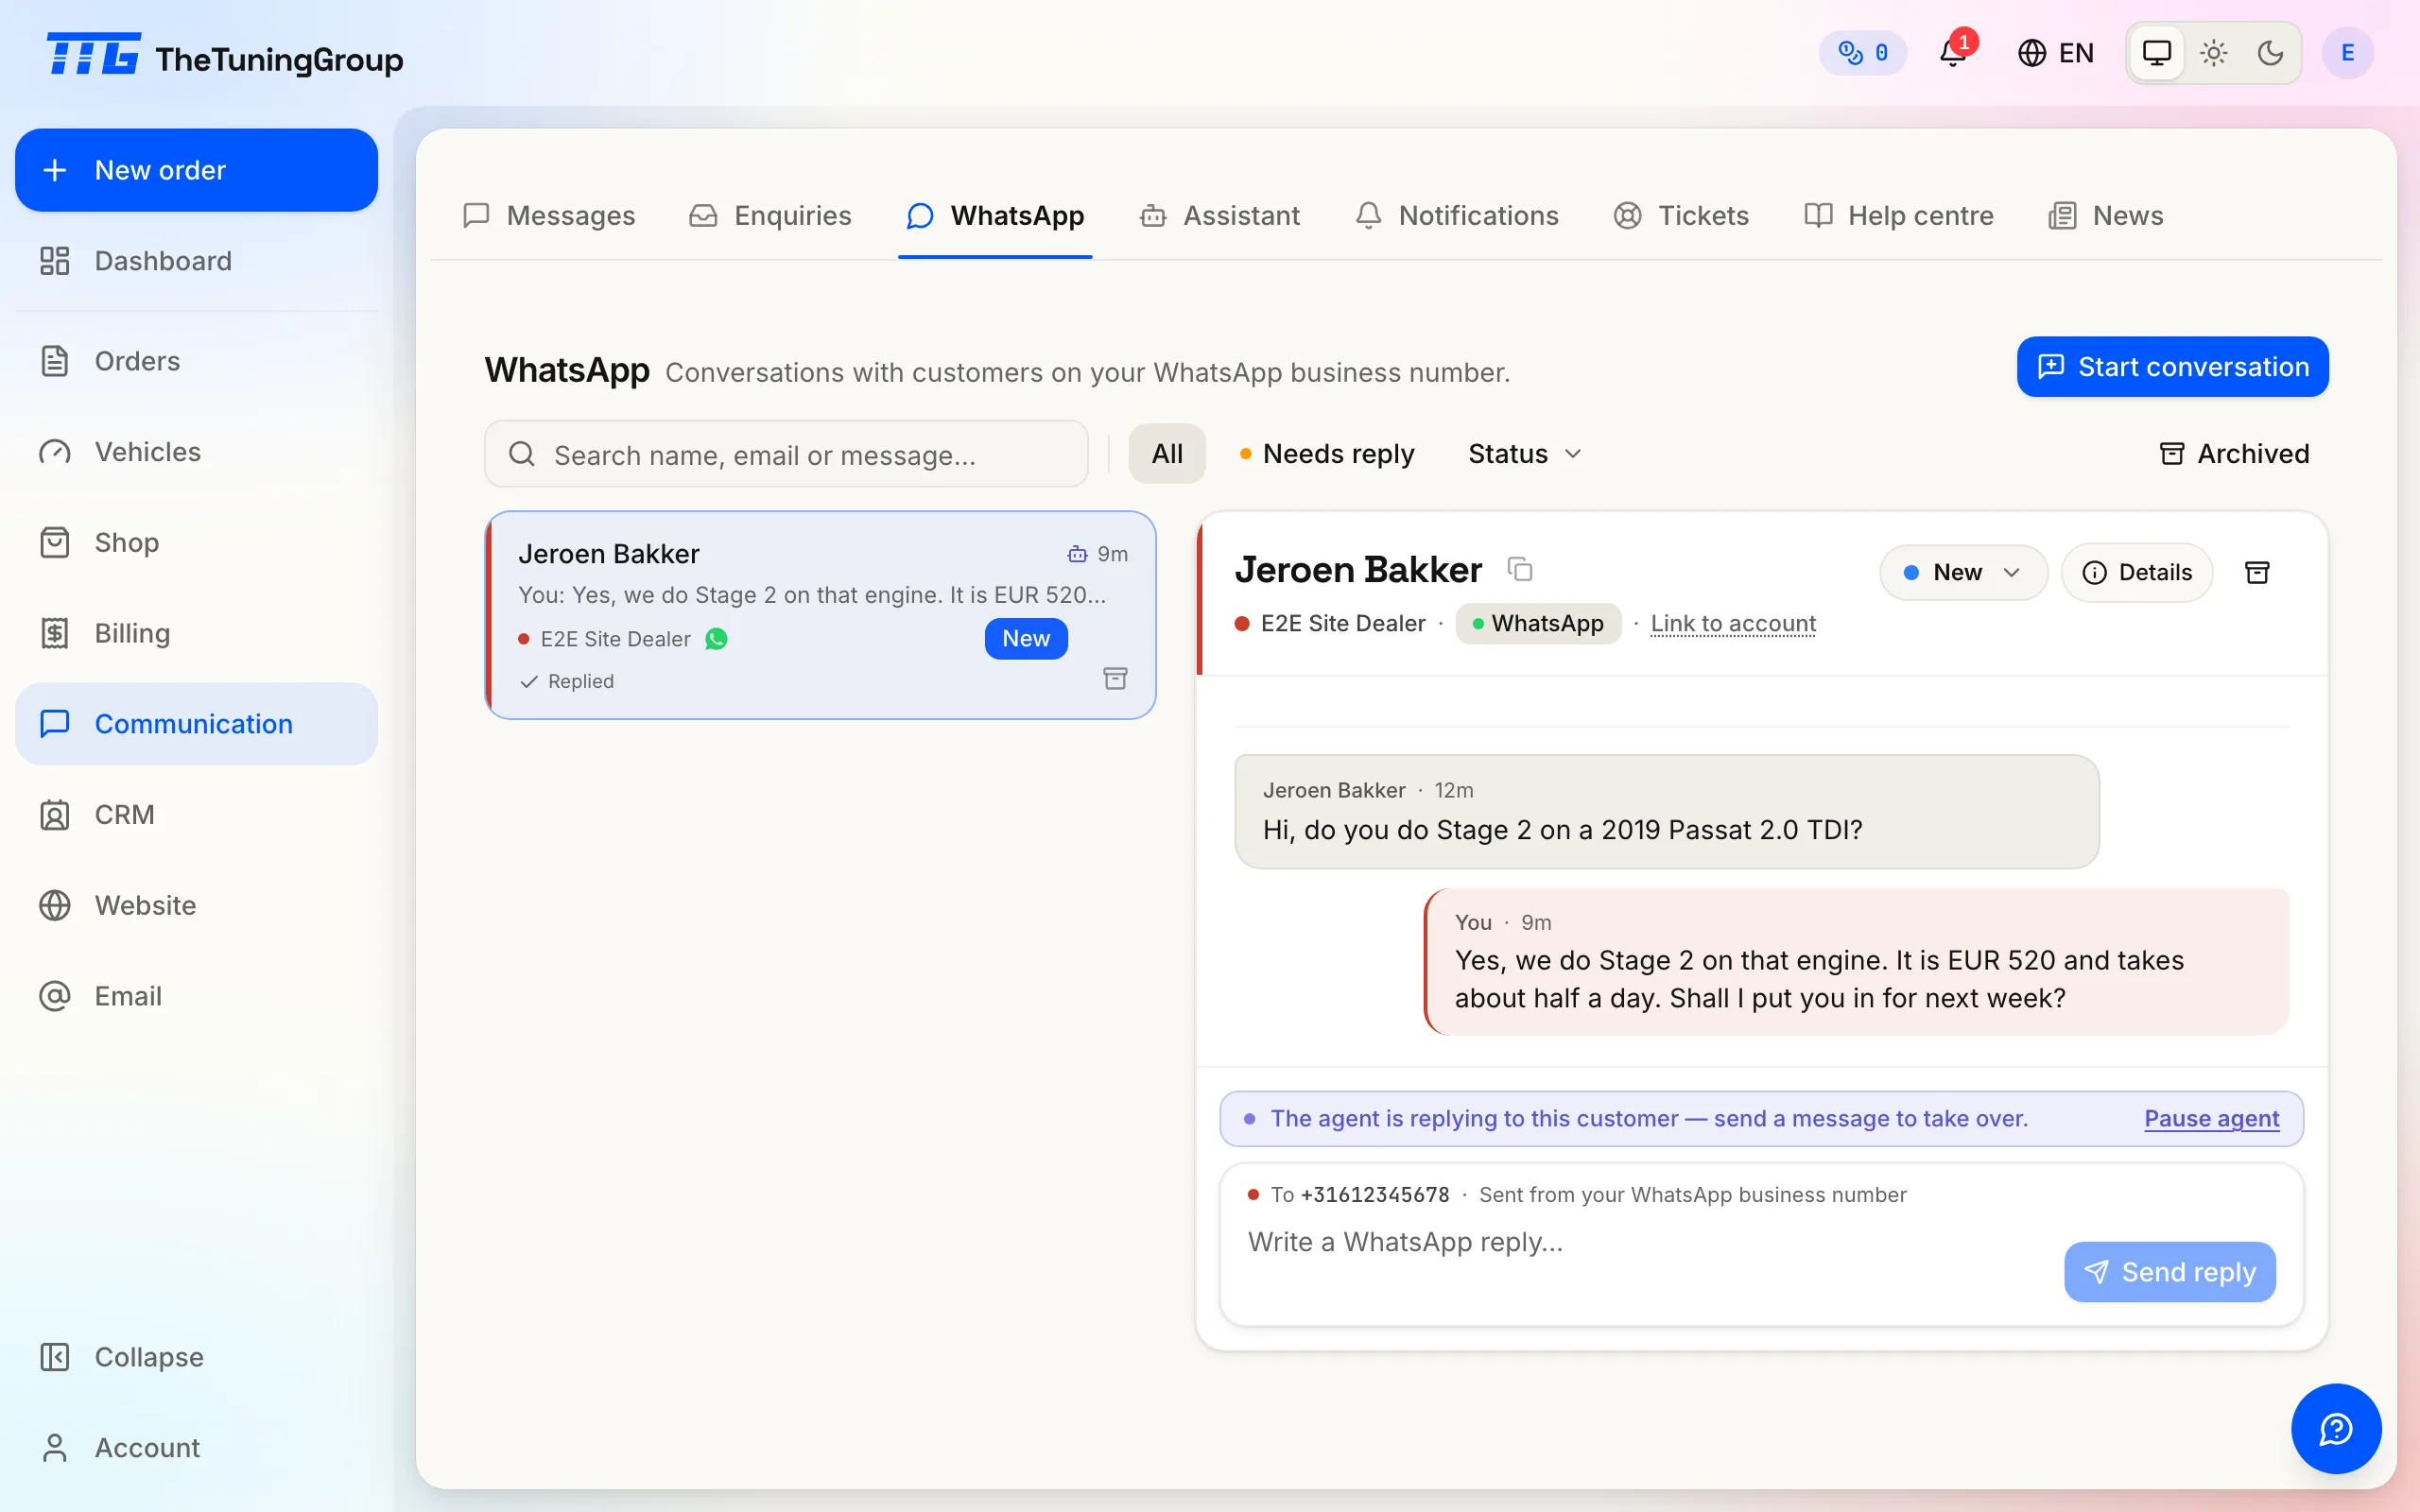This screenshot has height=1512, width=2420.
Task: Copy contact next to Jeroen Bakker heading
Action: coord(1520,569)
